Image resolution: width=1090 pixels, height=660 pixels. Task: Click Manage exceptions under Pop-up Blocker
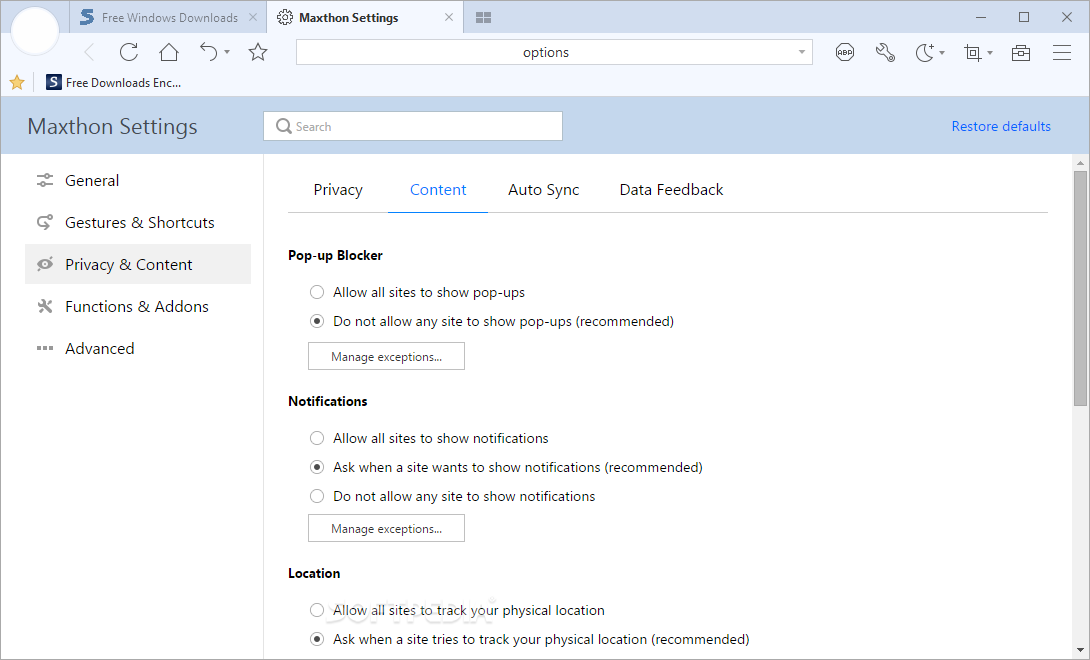tap(387, 356)
